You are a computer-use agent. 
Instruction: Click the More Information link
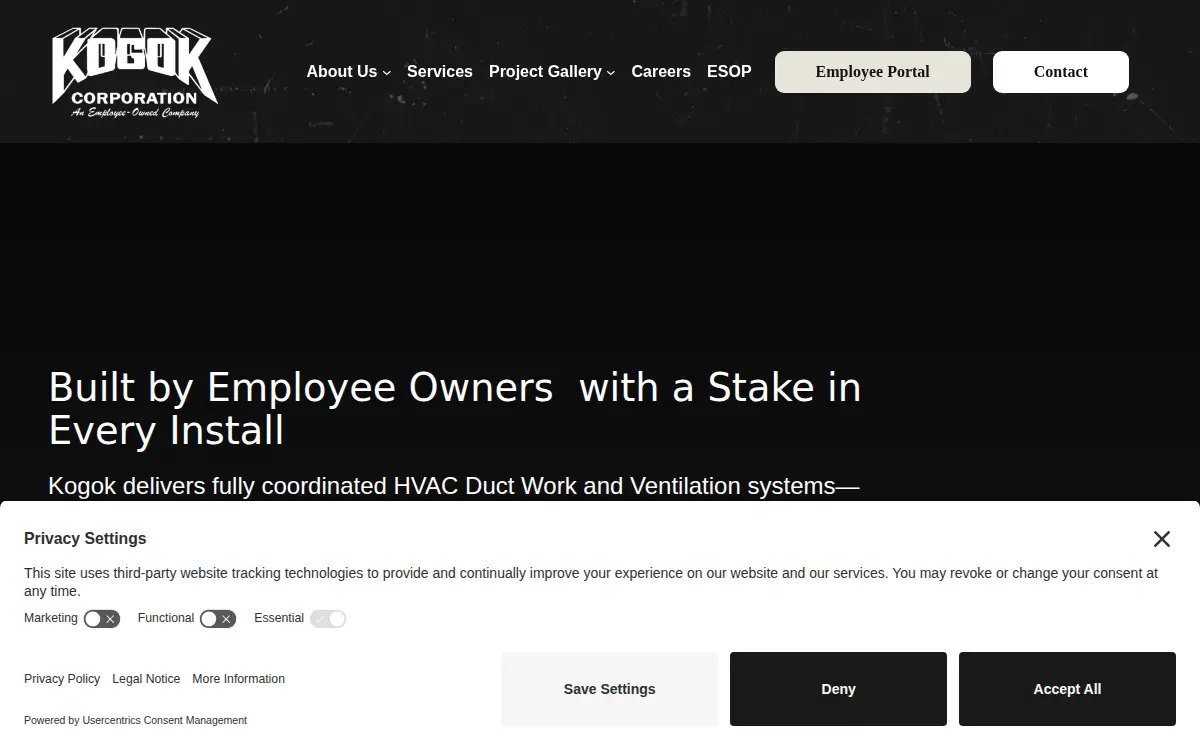pyautogui.click(x=238, y=679)
